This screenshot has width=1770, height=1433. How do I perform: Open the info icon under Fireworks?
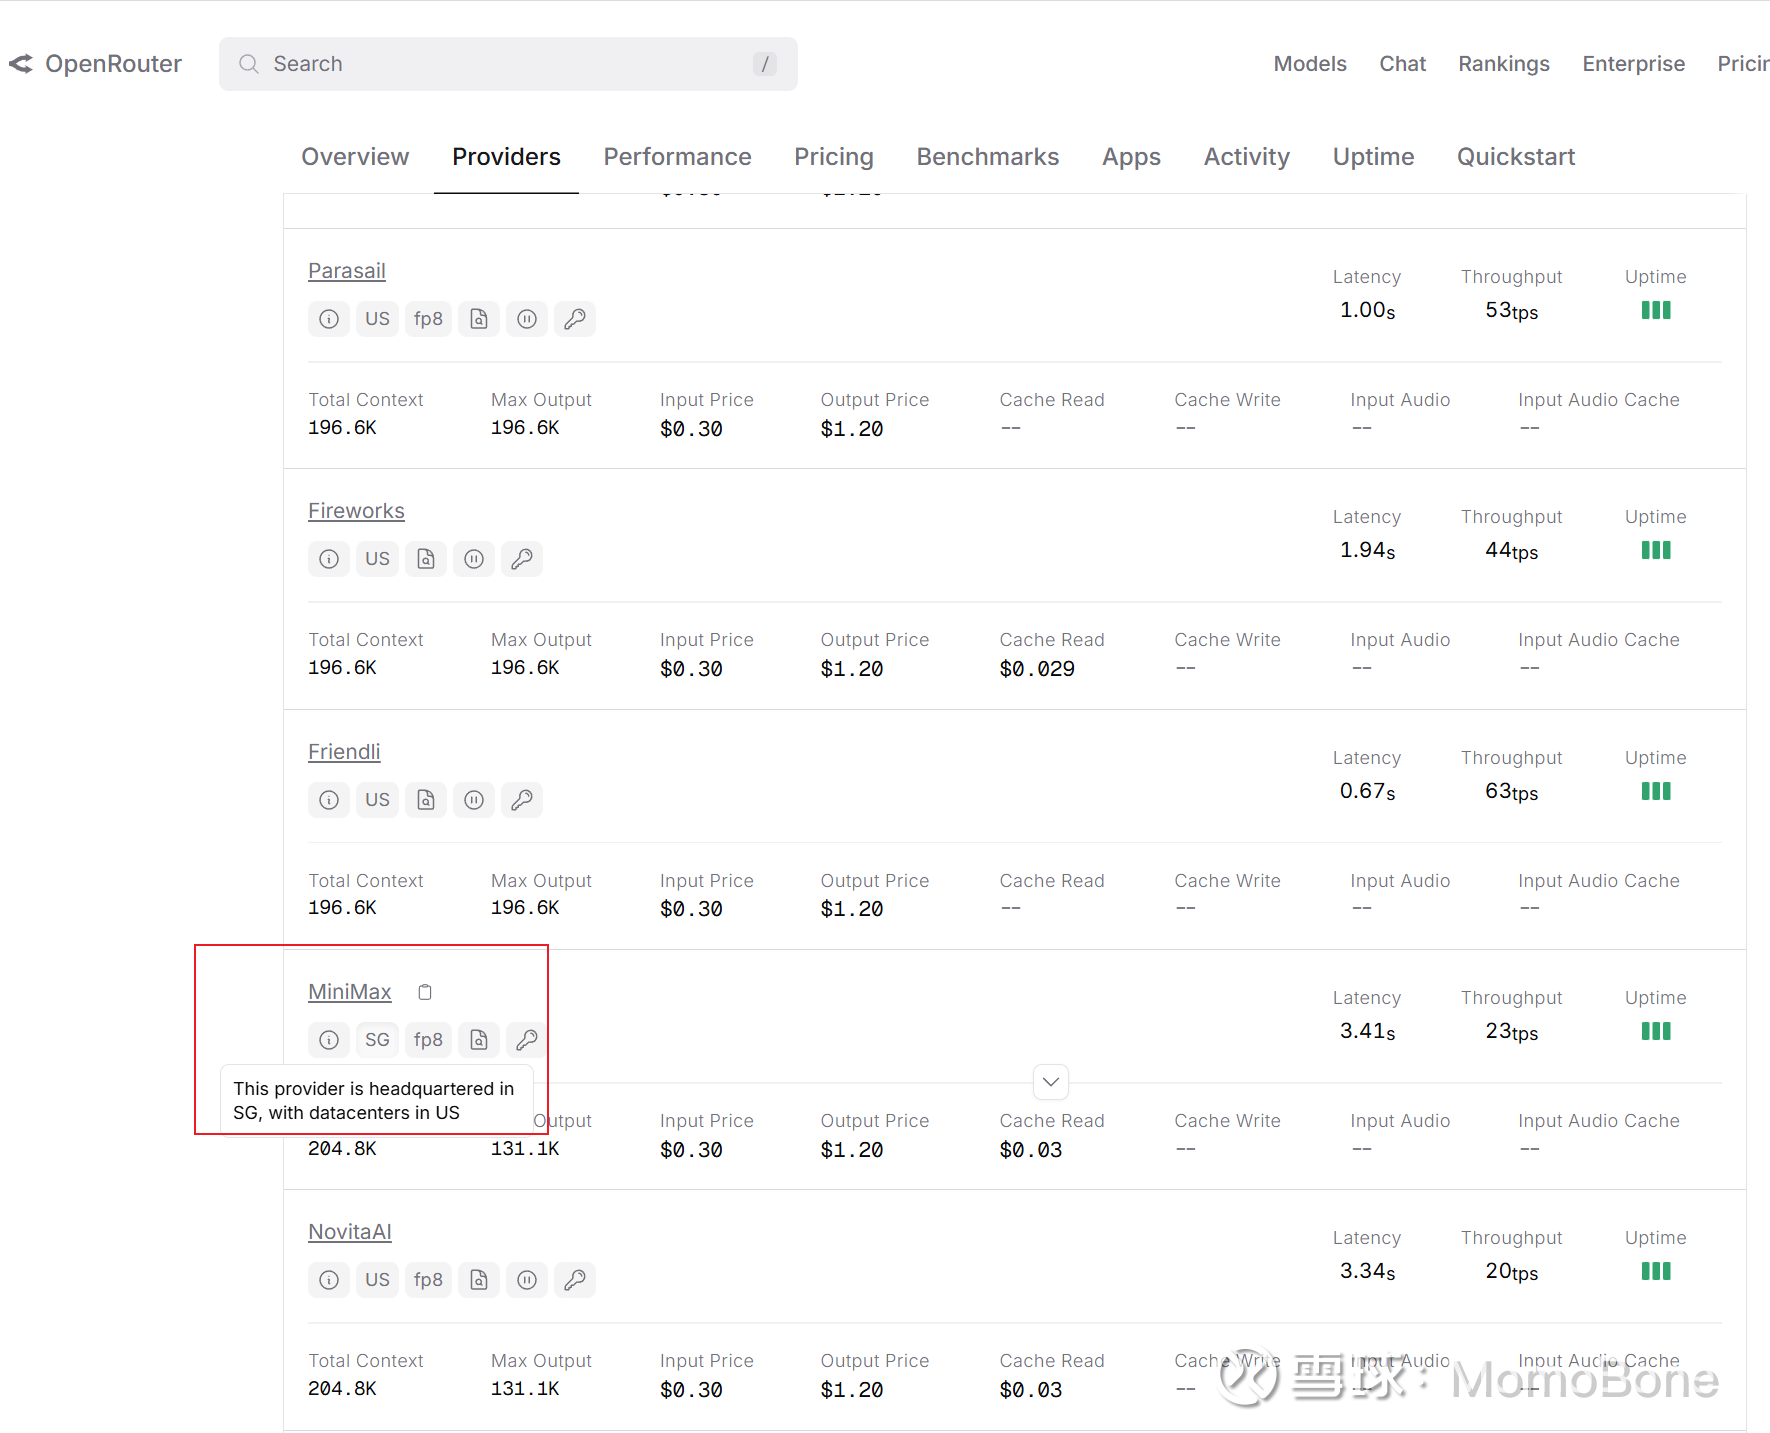[x=329, y=559]
